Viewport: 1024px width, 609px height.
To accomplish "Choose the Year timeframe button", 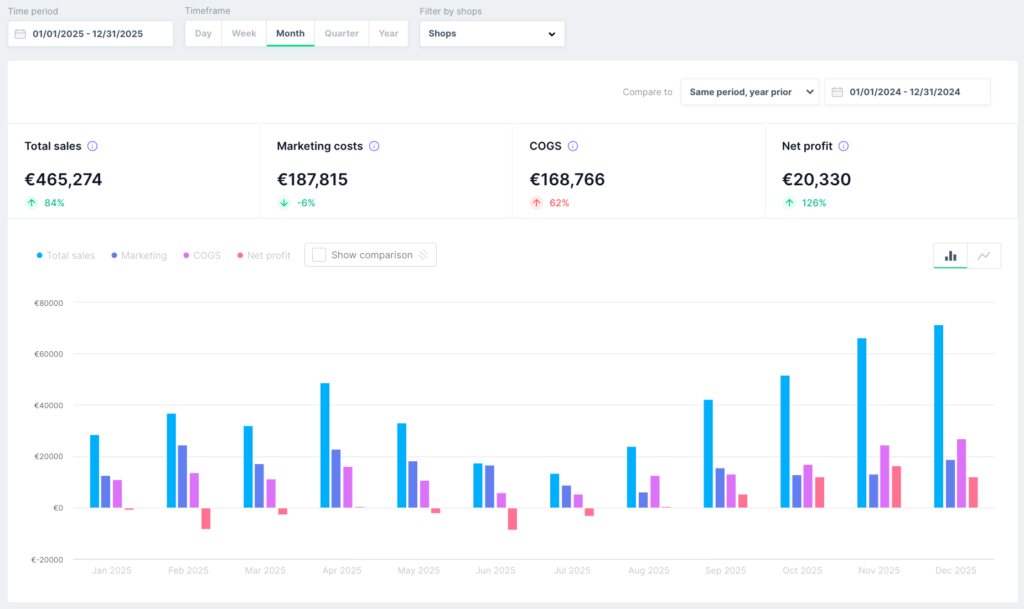I will pos(389,33).
